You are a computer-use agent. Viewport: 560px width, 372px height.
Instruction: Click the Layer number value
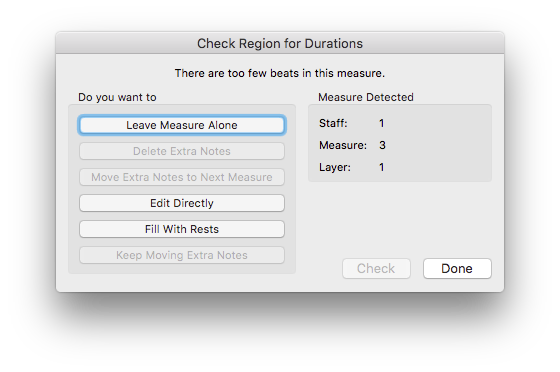381,167
